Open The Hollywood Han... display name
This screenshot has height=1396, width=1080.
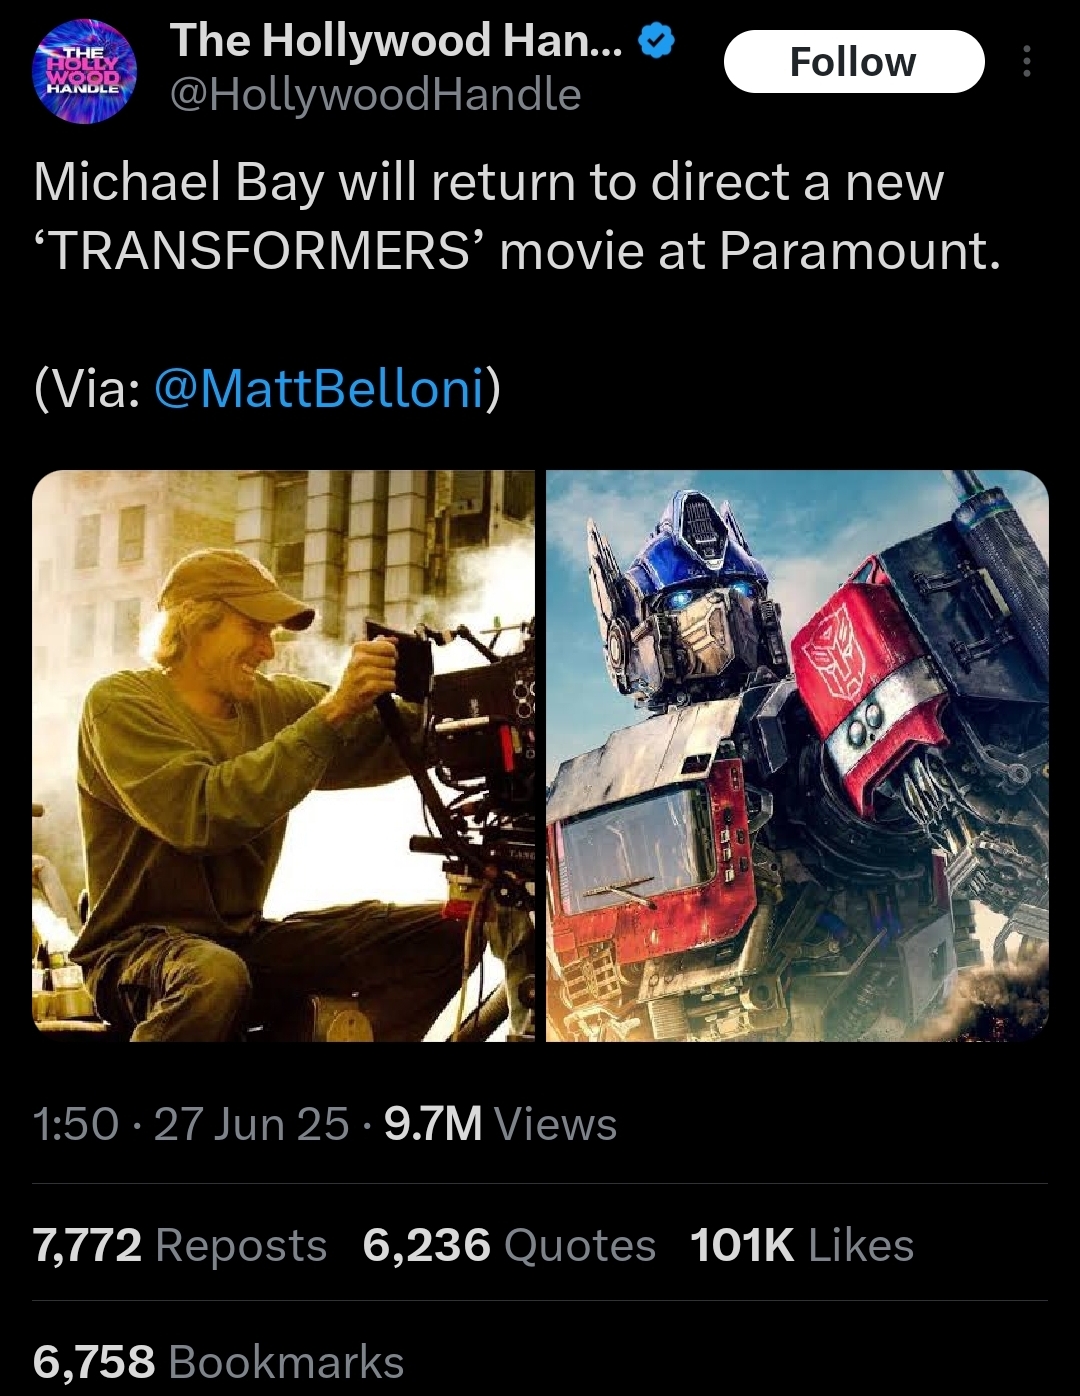396,41
